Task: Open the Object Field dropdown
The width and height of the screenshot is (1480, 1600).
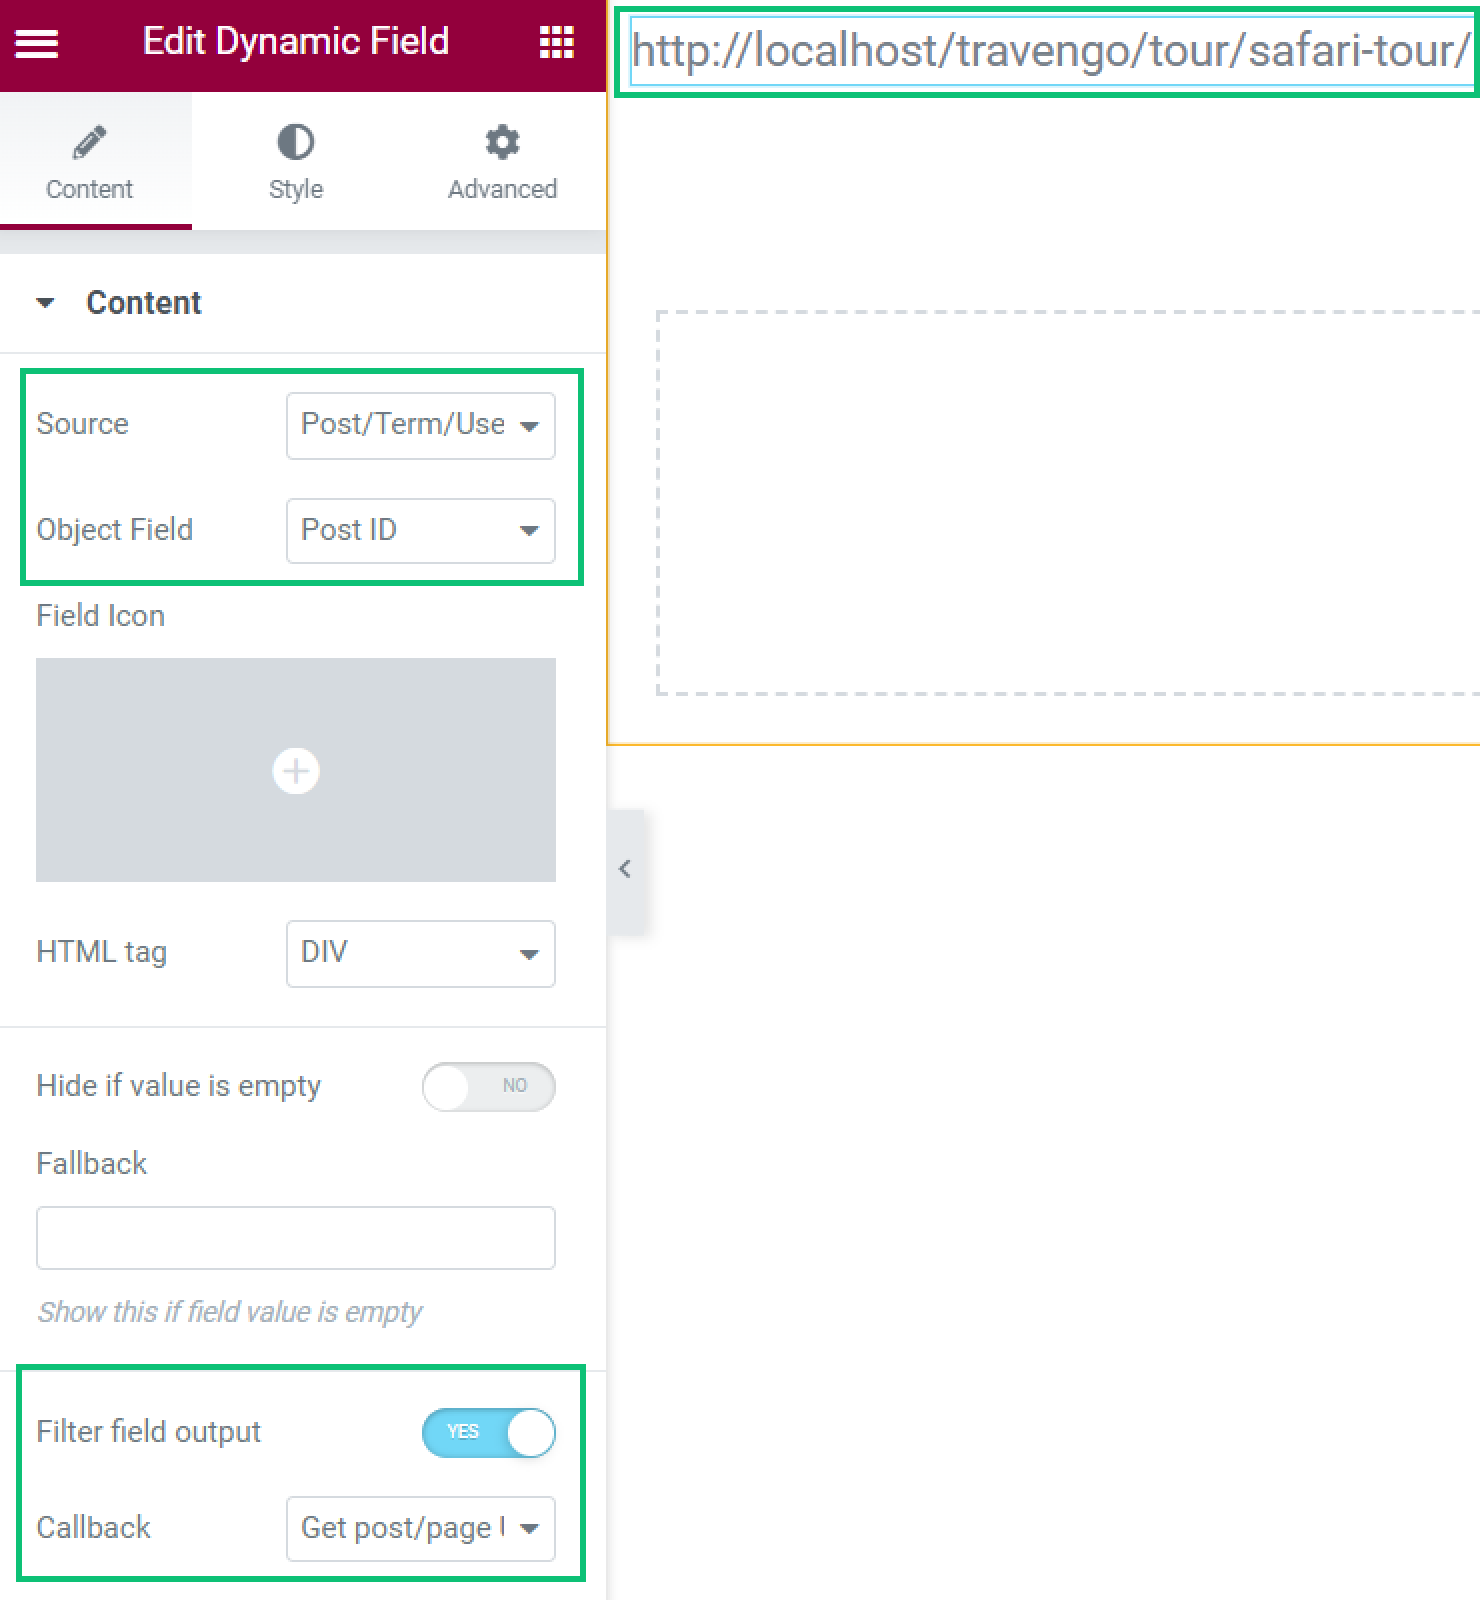Action: 420,530
